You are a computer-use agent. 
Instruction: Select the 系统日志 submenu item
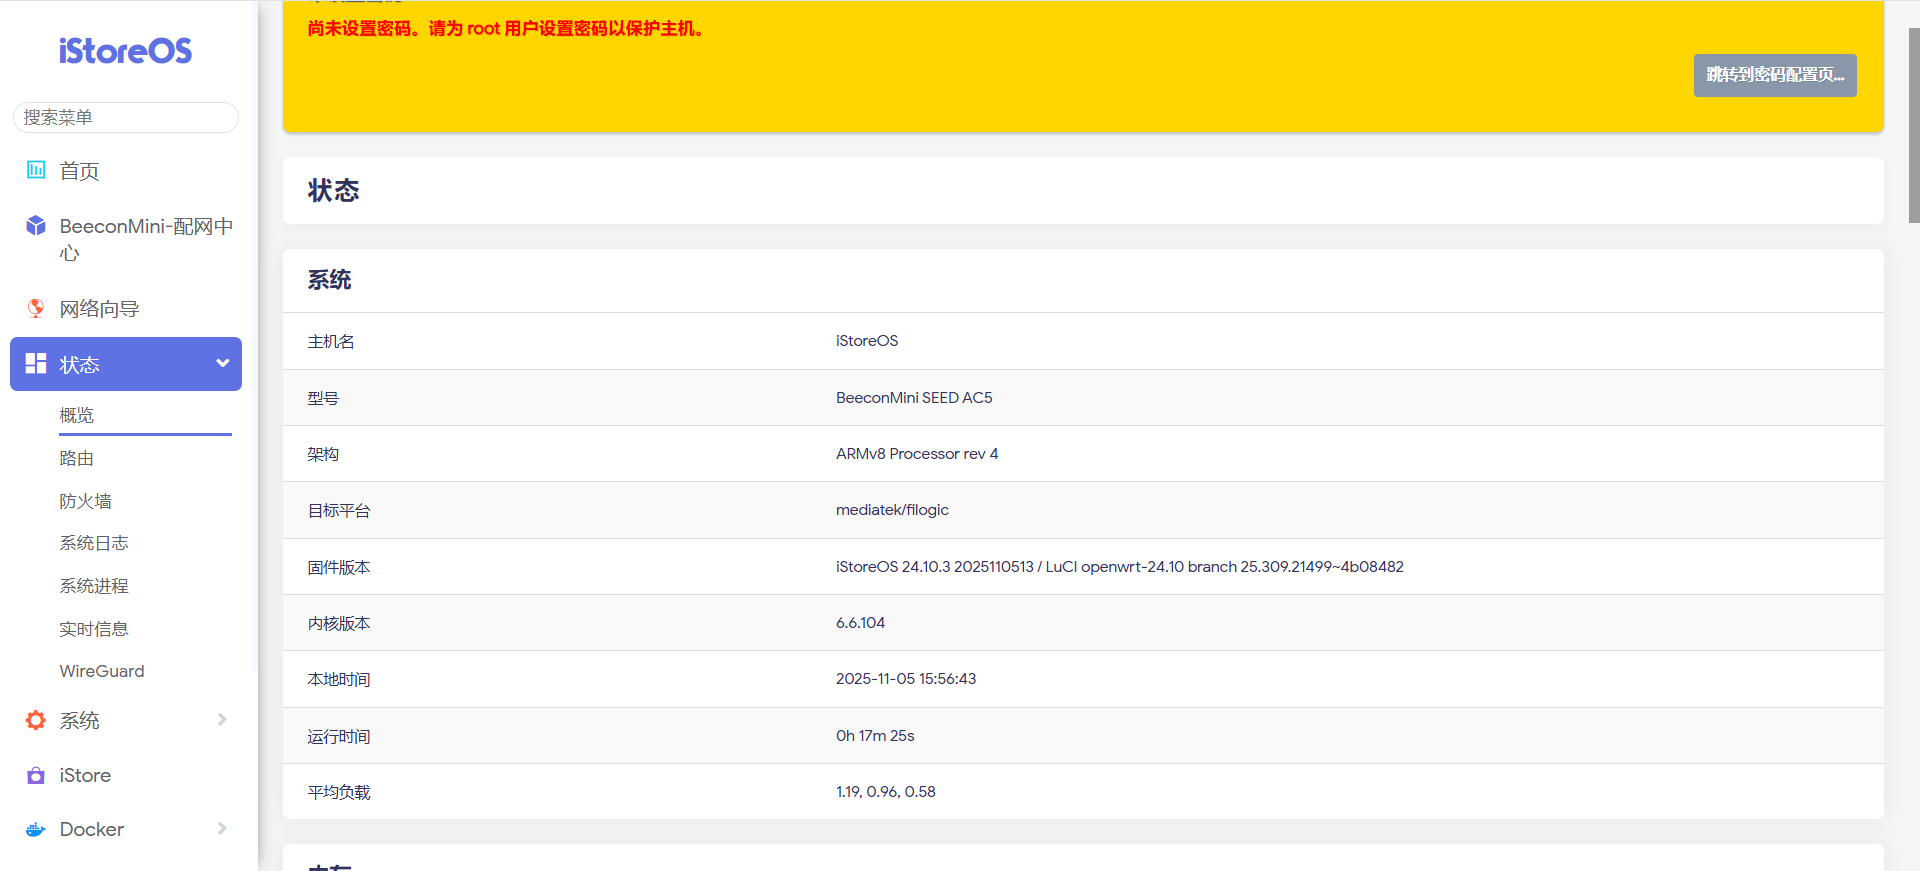coord(94,543)
